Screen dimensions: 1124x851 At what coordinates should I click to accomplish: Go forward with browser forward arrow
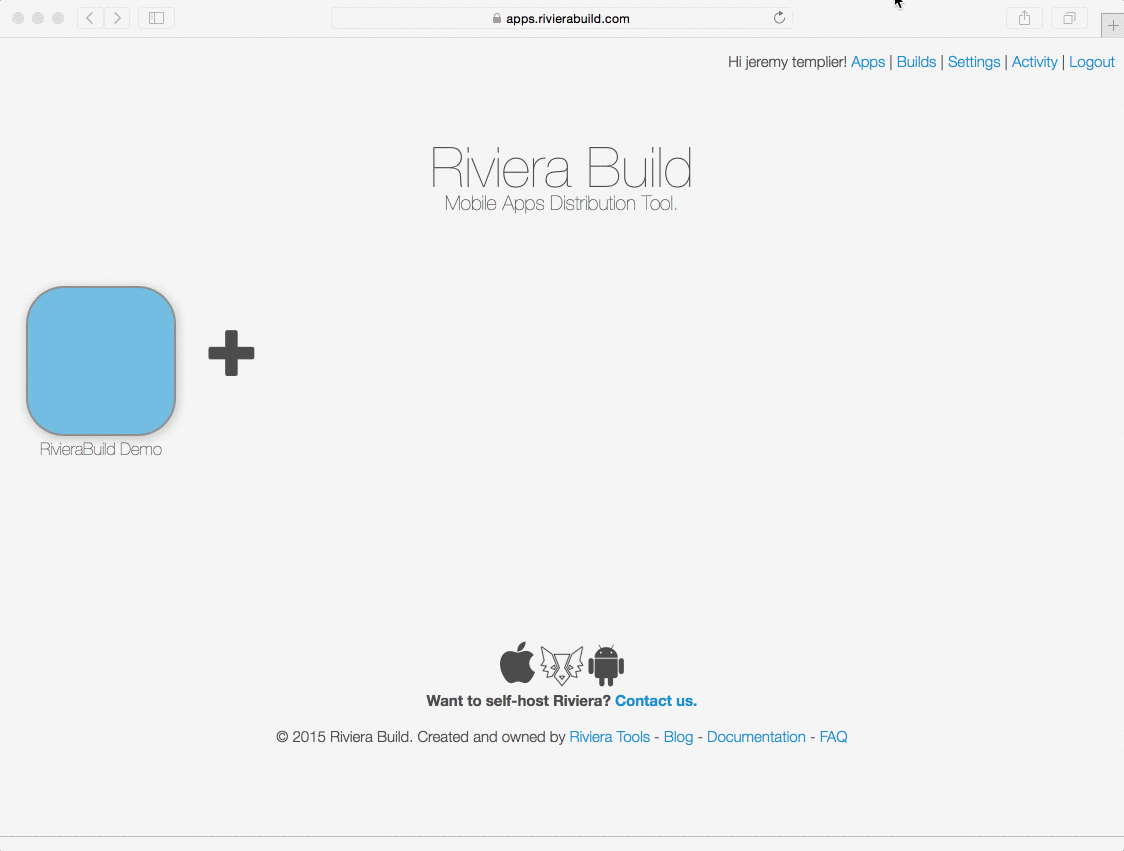click(x=117, y=18)
